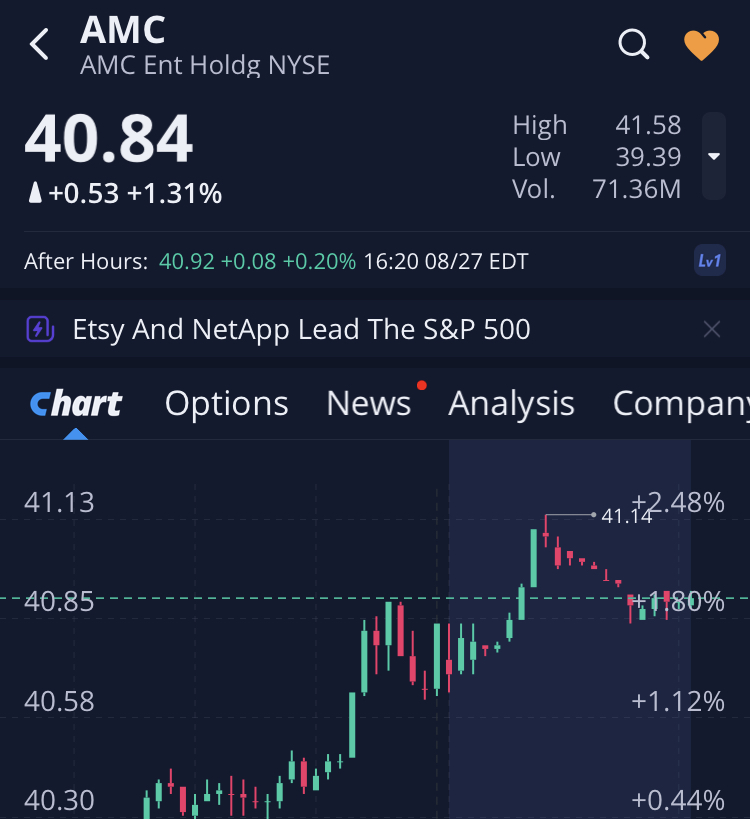The width and height of the screenshot is (750, 819).
Task: Toggle the orange favorite heart
Action: coord(701,45)
